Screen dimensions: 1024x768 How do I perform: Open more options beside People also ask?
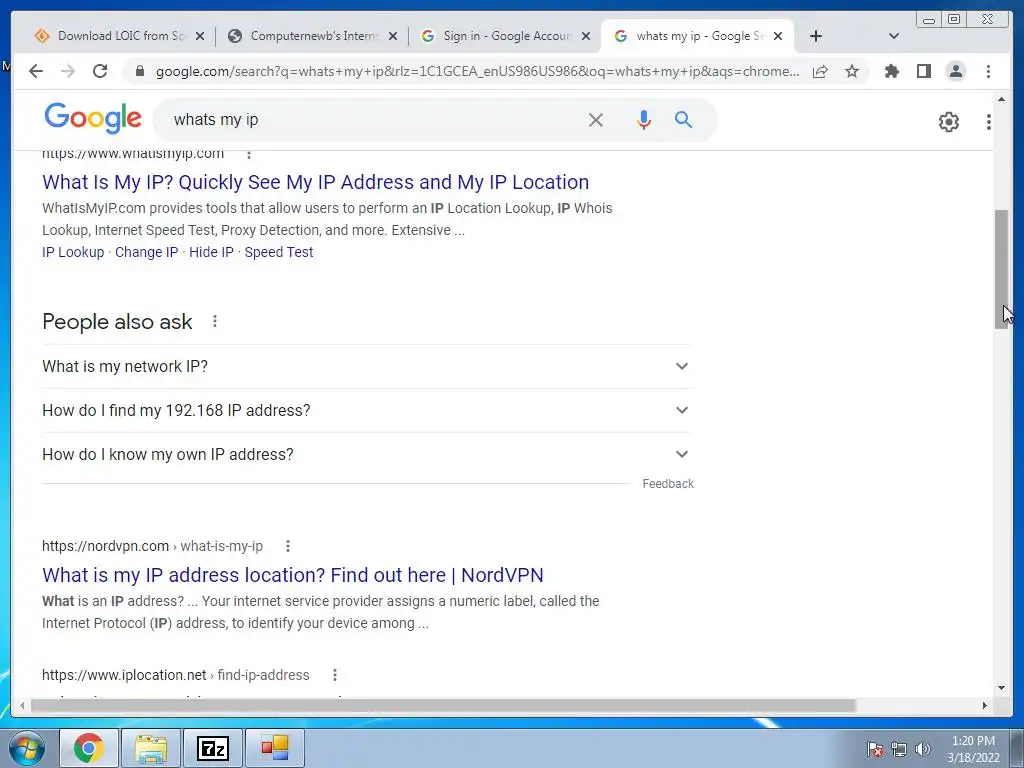[215, 321]
